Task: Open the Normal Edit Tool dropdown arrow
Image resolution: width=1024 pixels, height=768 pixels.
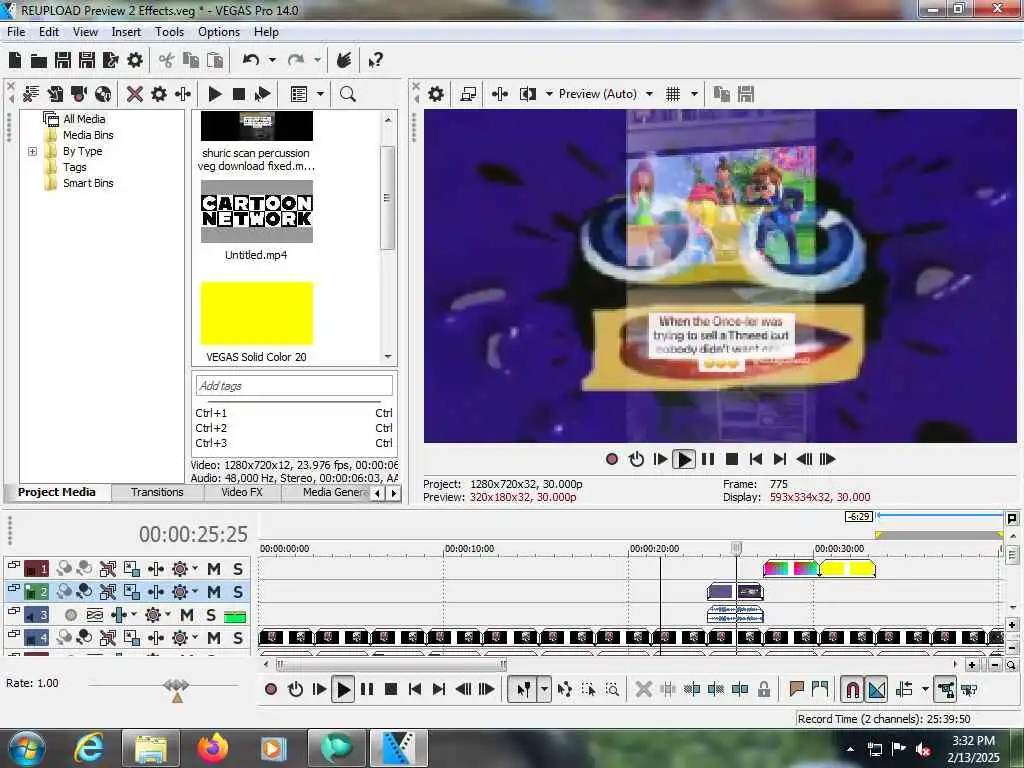Action: coord(543,689)
